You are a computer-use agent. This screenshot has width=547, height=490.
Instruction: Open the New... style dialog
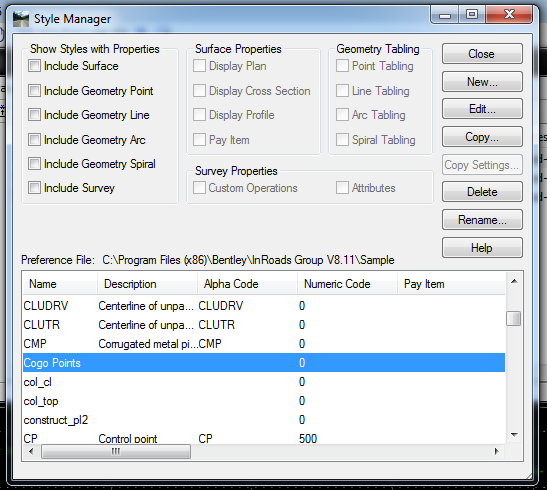[482, 82]
